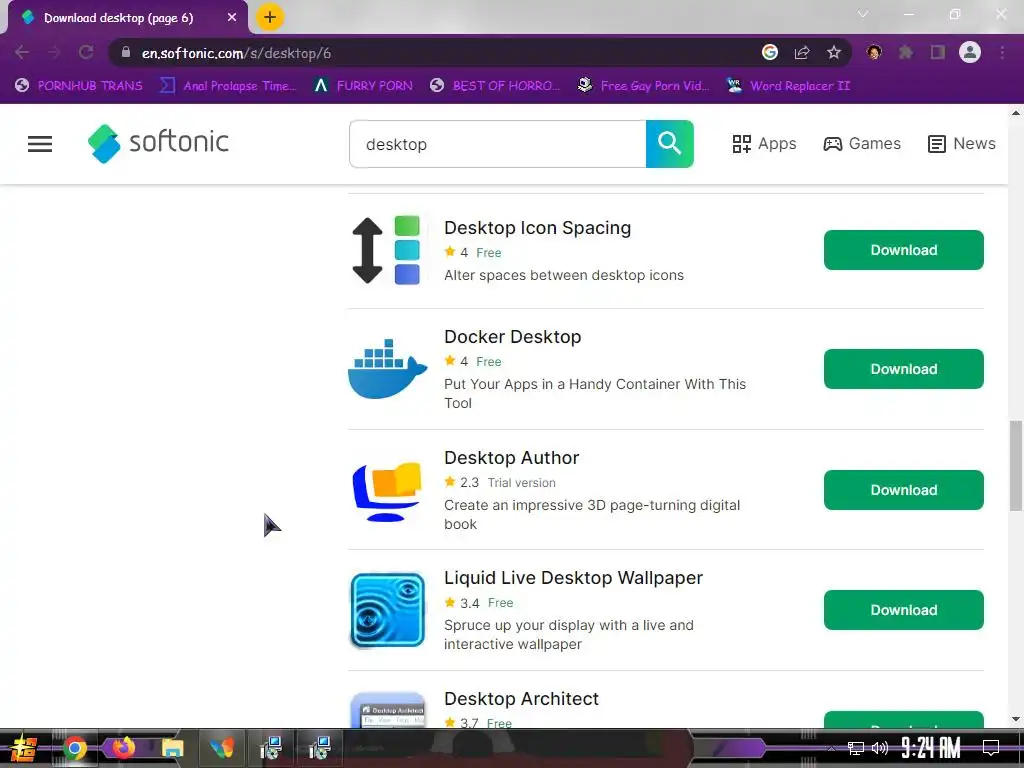Open the Word Replacer II bookmark

[x=788, y=86]
